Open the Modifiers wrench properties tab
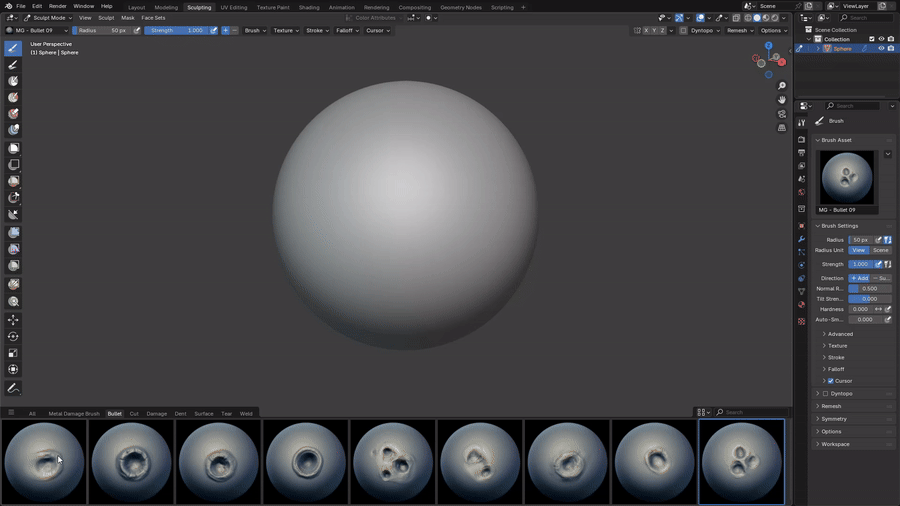The height and width of the screenshot is (506, 900). tap(801, 239)
